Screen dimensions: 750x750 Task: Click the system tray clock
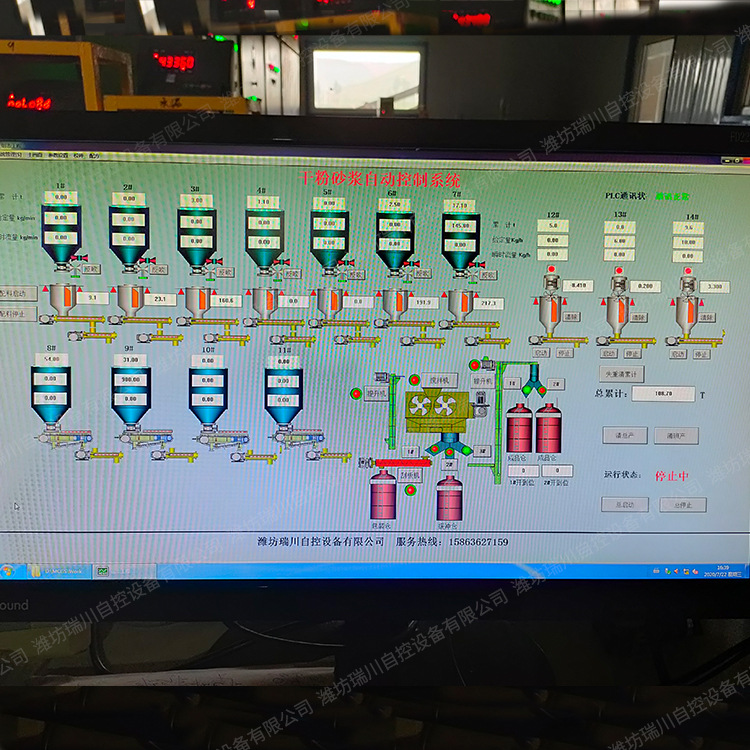[723, 571]
